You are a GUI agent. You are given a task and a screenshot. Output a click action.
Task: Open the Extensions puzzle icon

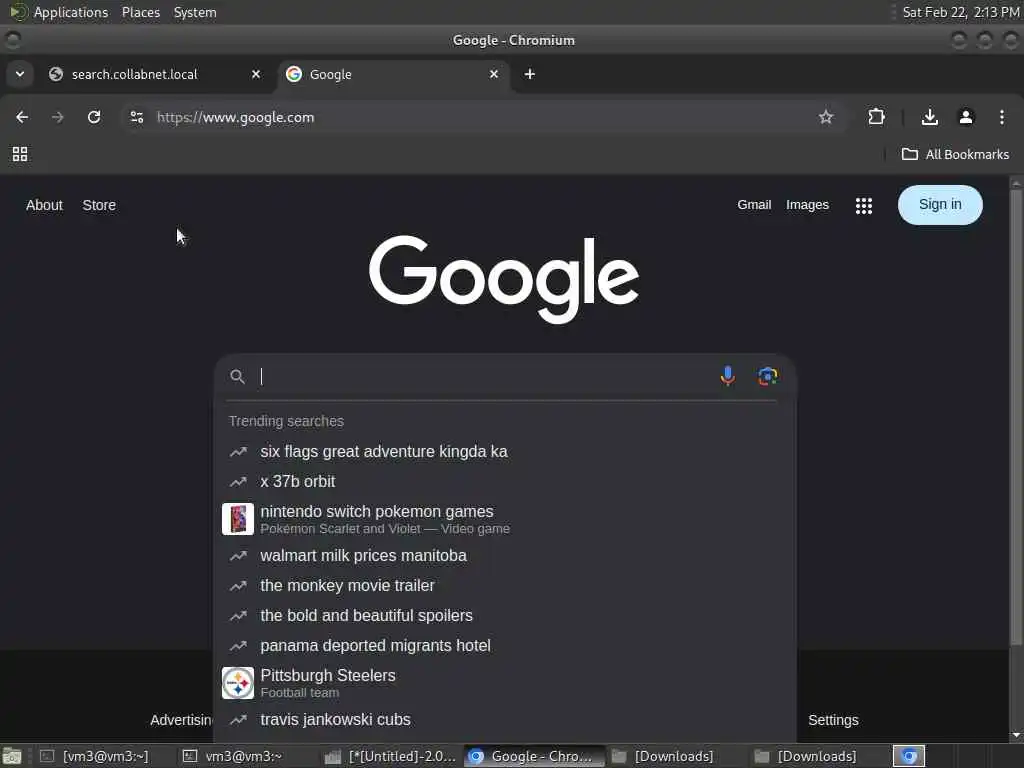876,117
